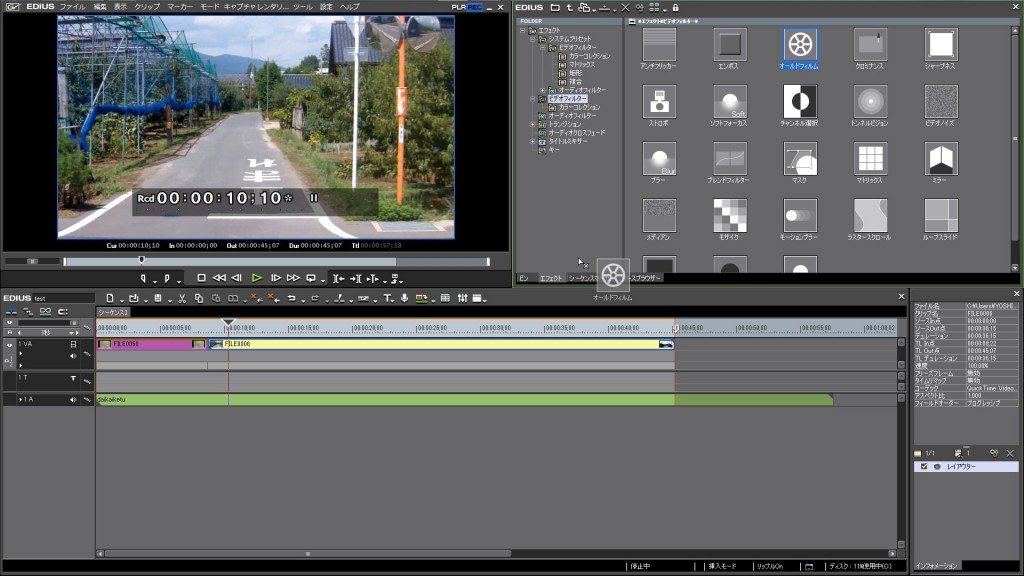
Task: Stop playback in the preview window
Action: (x=201, y=278)
